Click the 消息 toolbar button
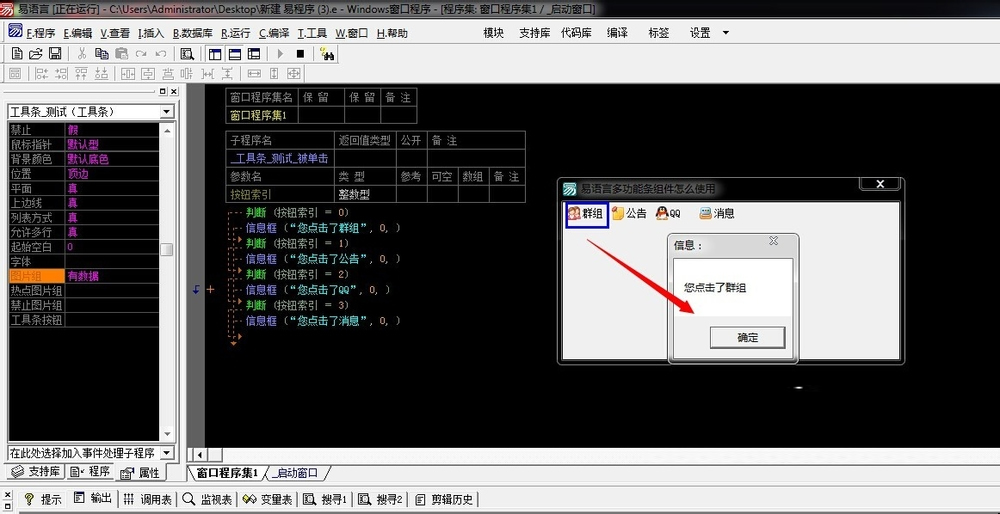The height and width of the screenshot is (514, 1000). click(717, 214)
